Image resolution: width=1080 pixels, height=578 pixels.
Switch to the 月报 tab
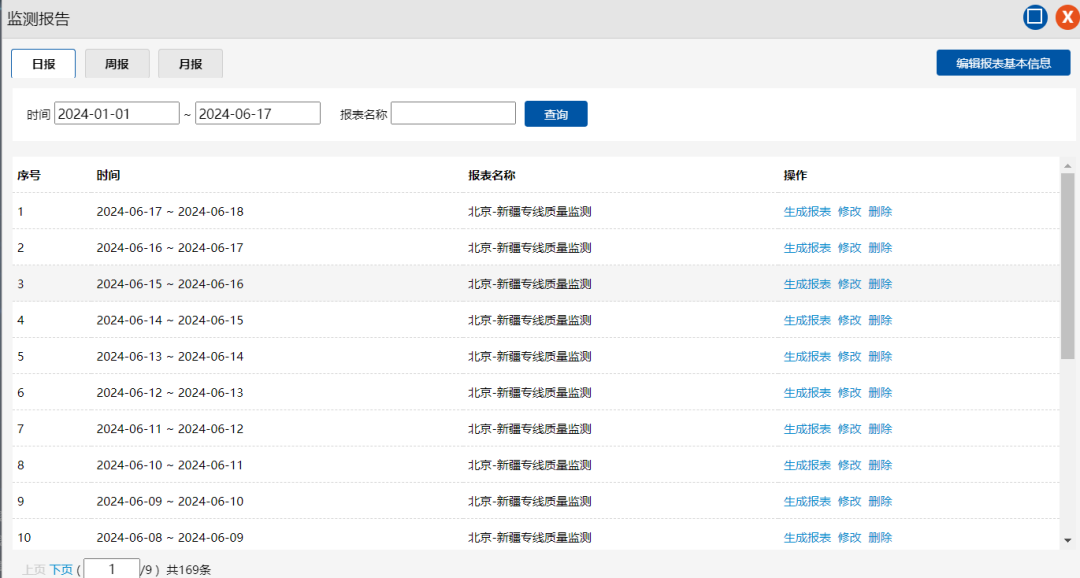click(x=190, y=64)
